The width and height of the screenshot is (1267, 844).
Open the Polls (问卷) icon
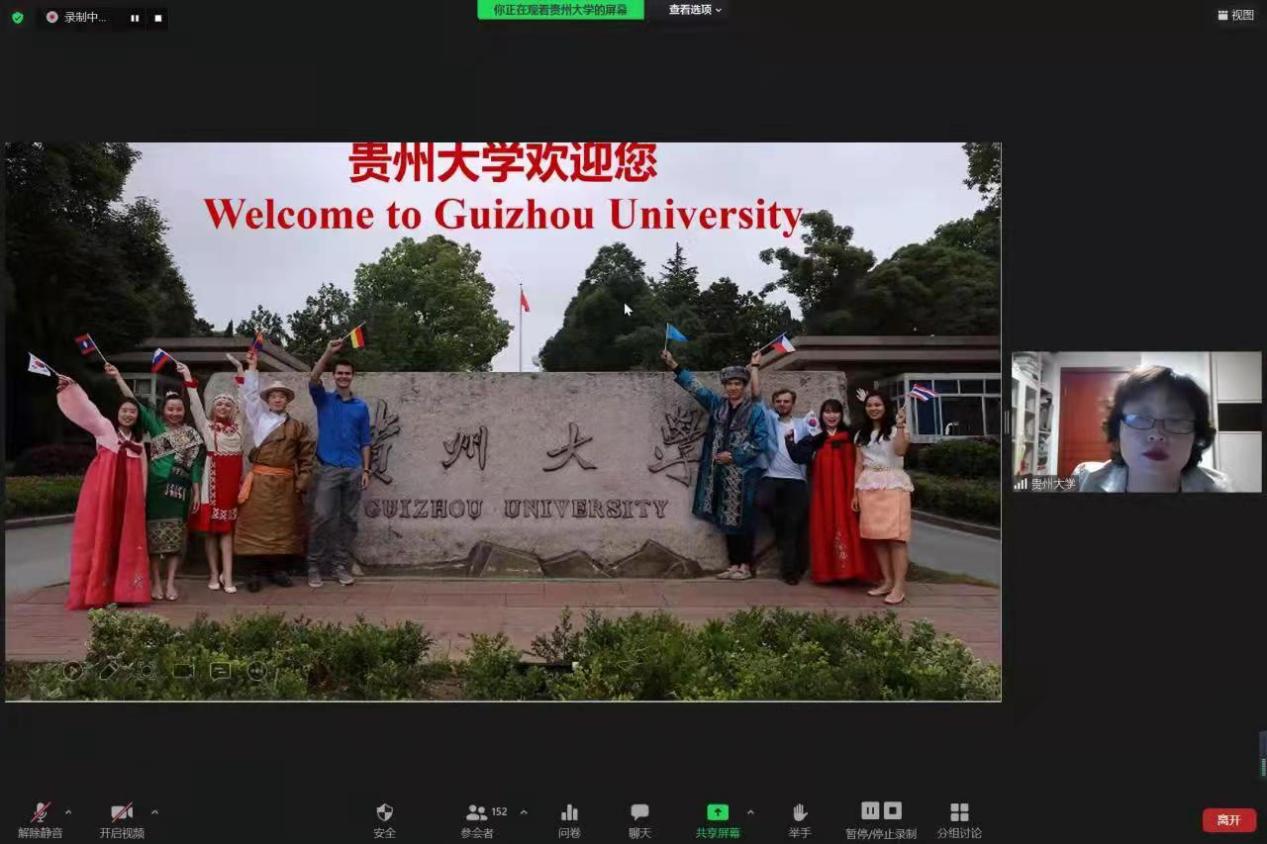(x=569, y=813)
